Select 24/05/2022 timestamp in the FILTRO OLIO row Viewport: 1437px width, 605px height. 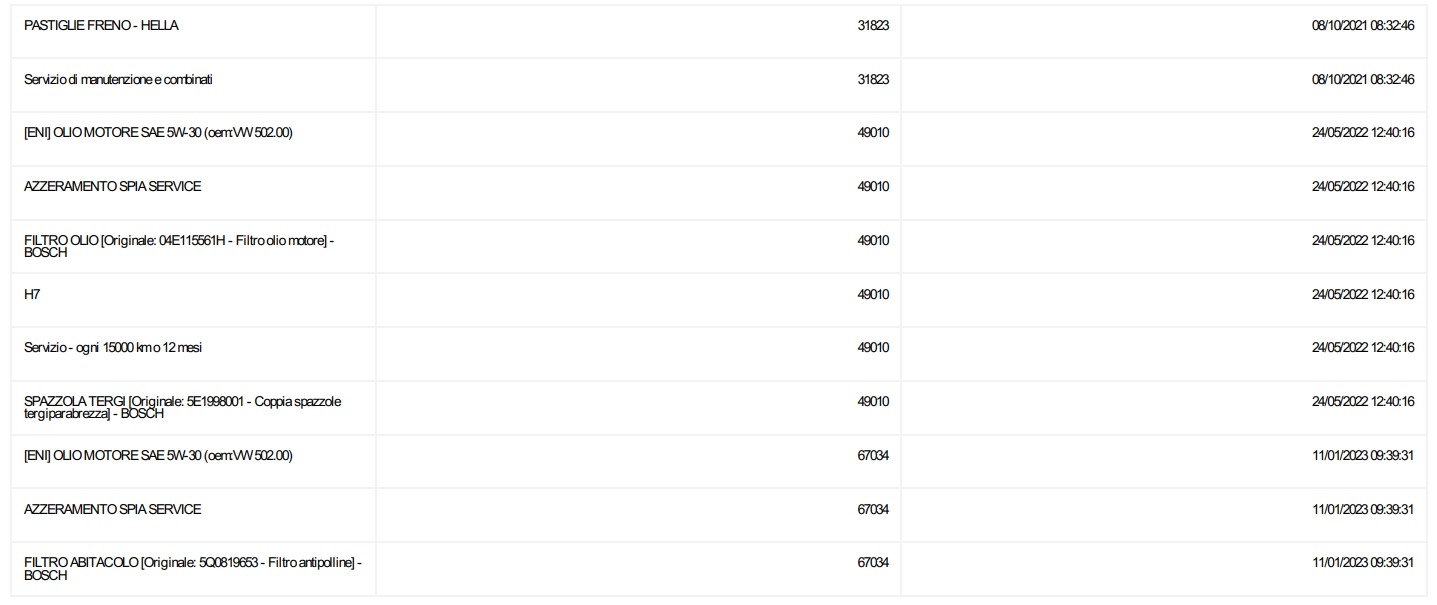click(1363, 241)
